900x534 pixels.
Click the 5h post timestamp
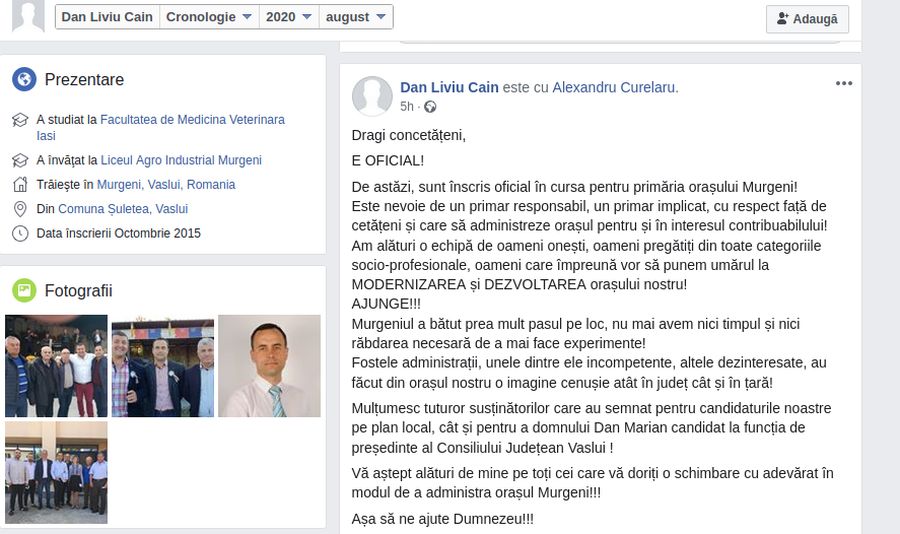(x=407, y=107)
